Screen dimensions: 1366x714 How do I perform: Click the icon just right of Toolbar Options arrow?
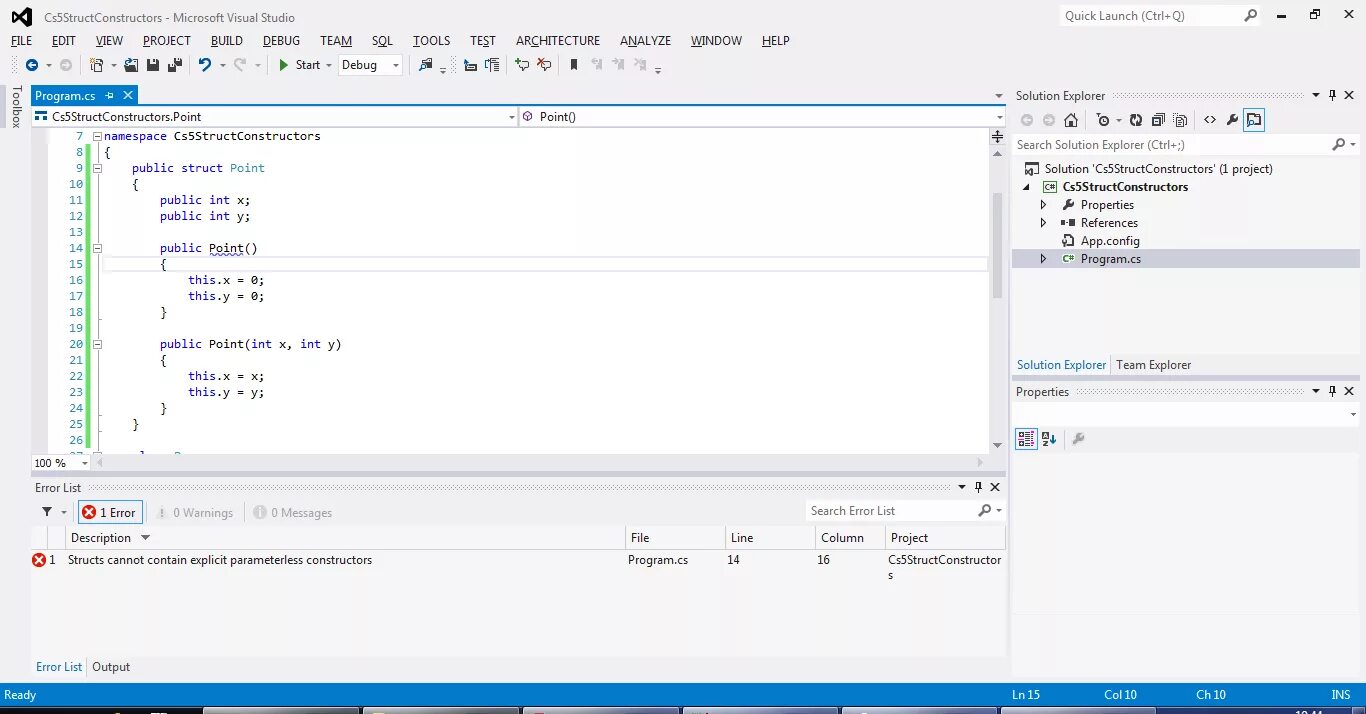pos(470,65)
